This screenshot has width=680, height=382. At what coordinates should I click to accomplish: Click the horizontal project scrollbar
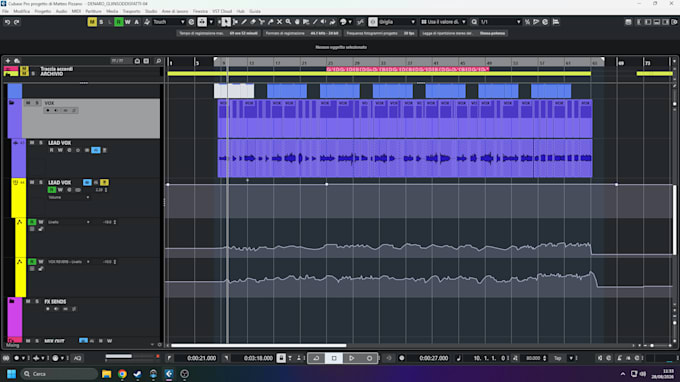pos(258,346)
